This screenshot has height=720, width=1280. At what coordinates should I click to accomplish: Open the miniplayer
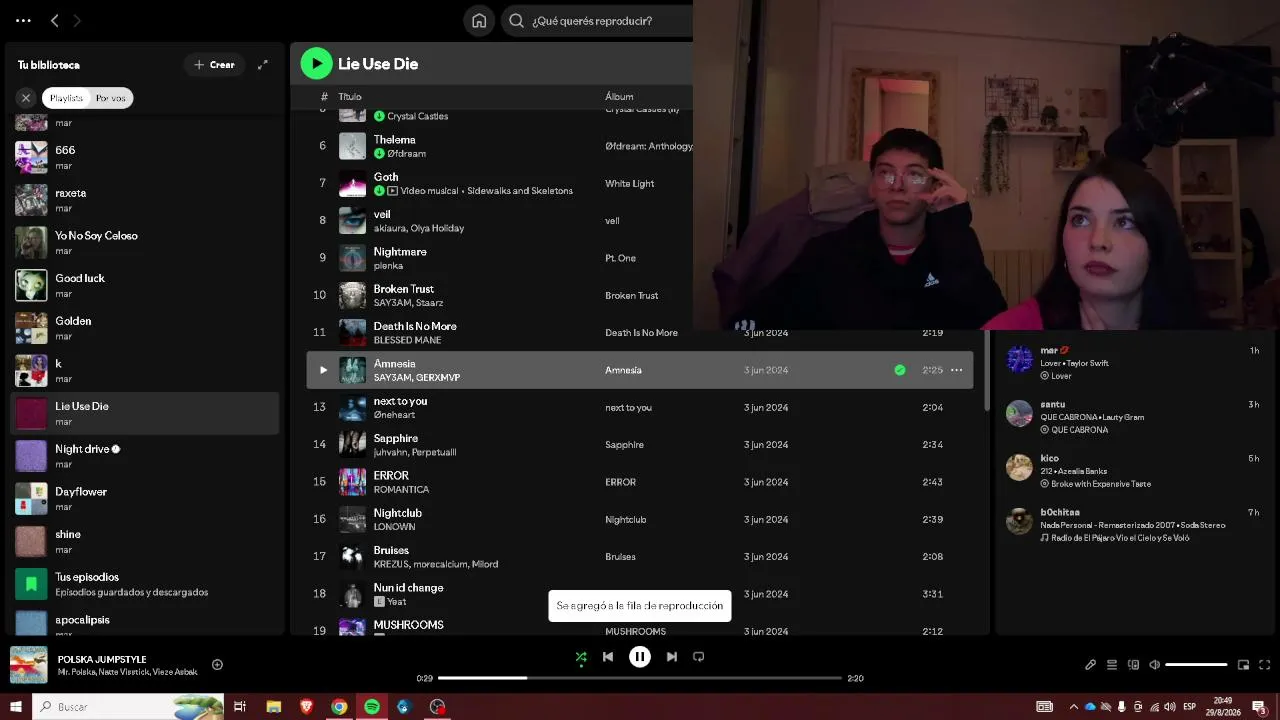1244,665
